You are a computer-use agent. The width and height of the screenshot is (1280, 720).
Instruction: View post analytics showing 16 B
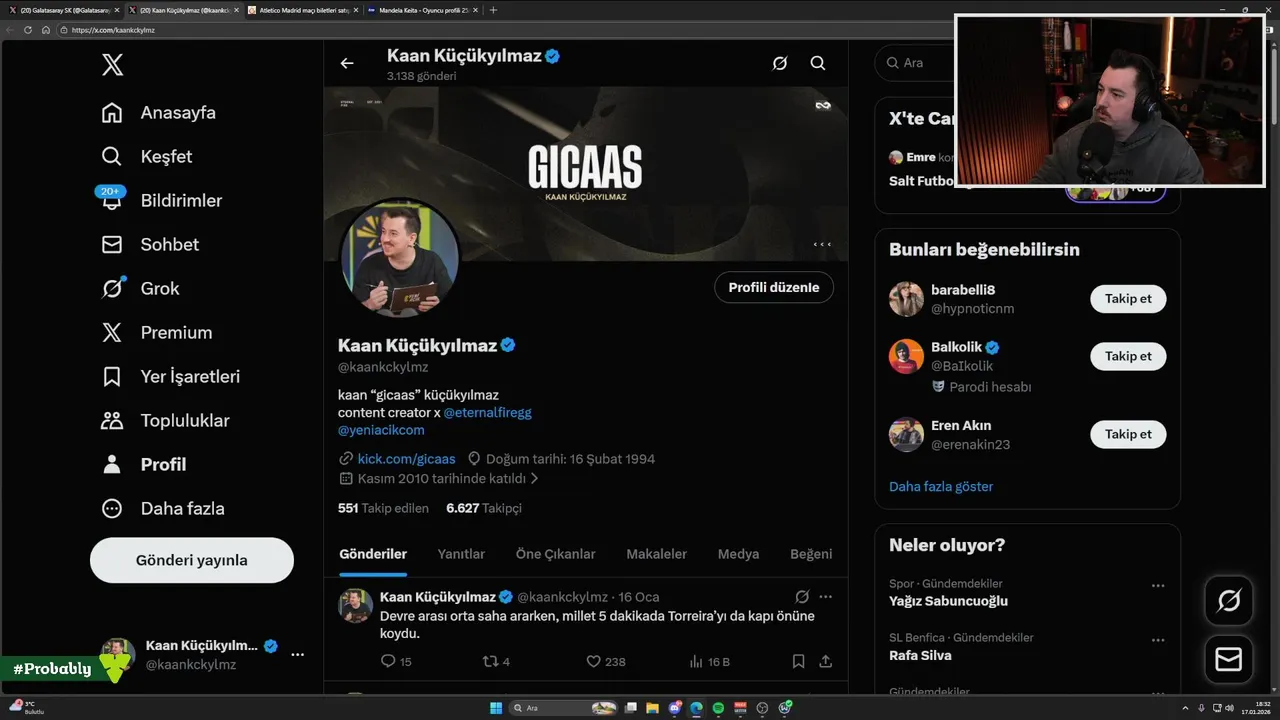[710, 661]
